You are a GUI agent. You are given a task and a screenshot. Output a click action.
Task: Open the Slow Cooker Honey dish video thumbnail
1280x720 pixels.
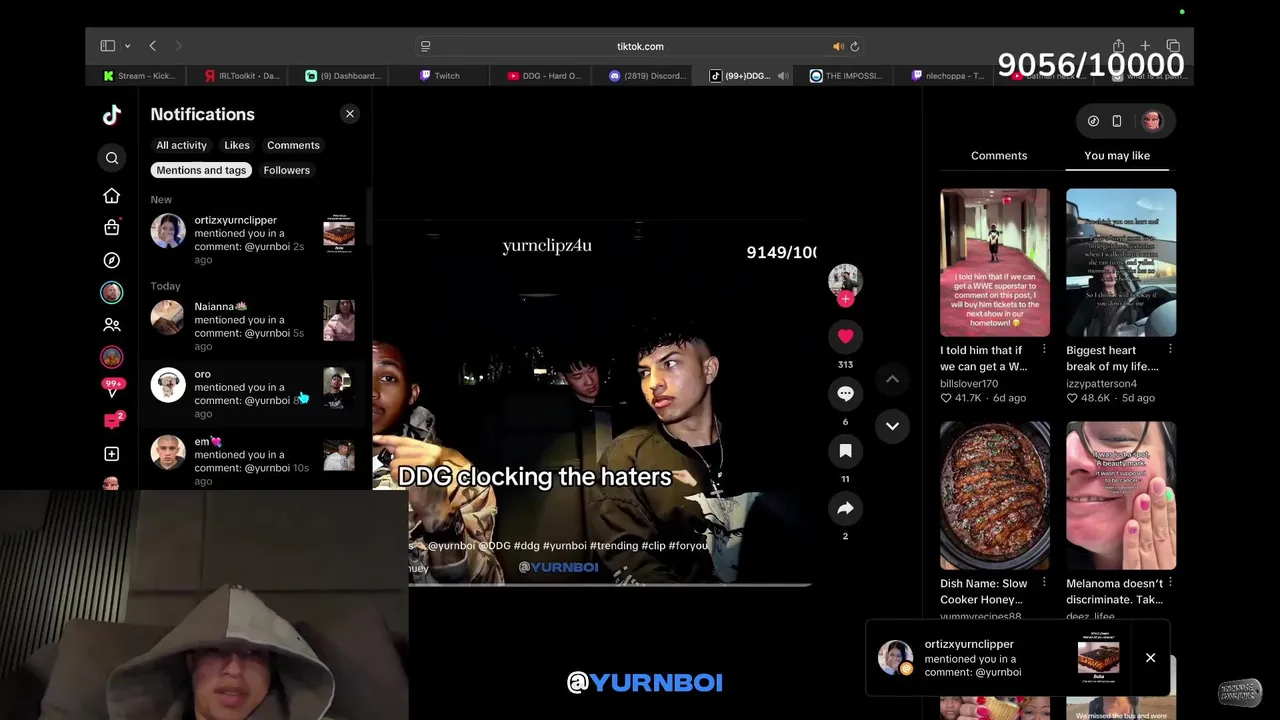(995, 495)
